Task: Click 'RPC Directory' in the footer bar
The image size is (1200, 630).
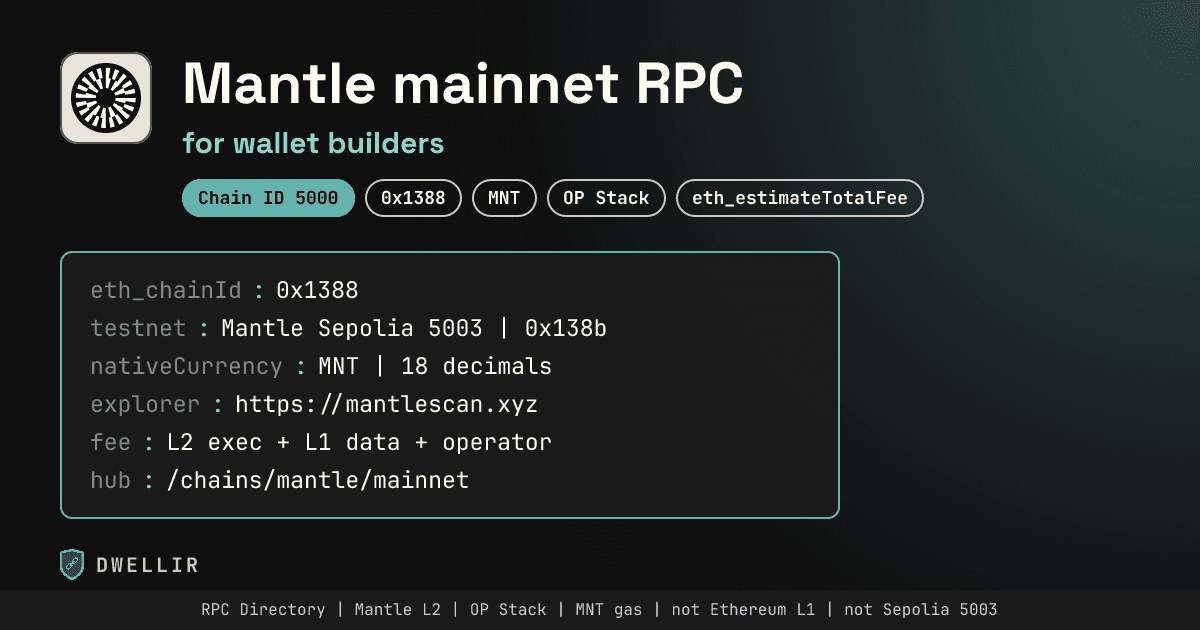Action: (x=263, y=609)
